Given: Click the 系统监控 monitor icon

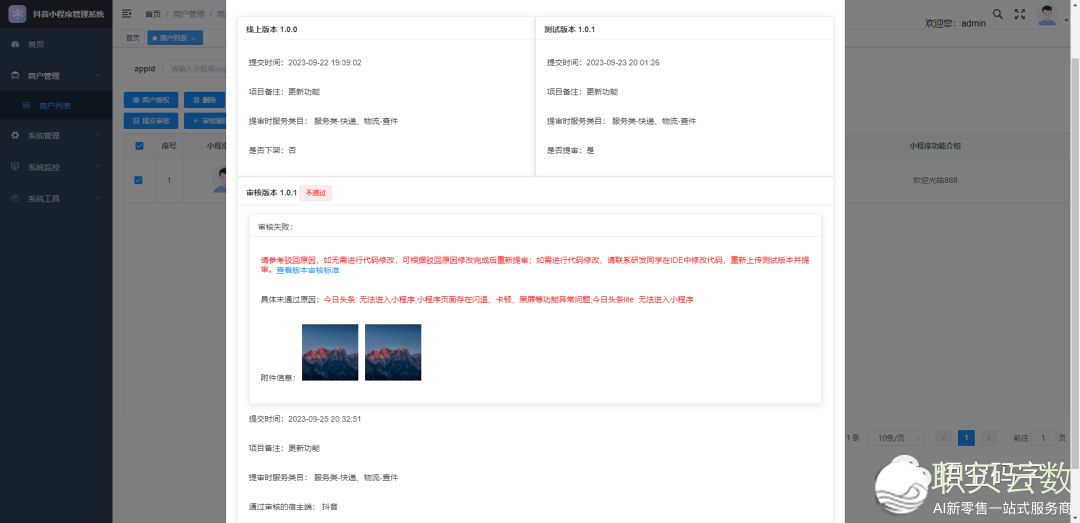Looking at the screenshot, I should tap(15, 167).
